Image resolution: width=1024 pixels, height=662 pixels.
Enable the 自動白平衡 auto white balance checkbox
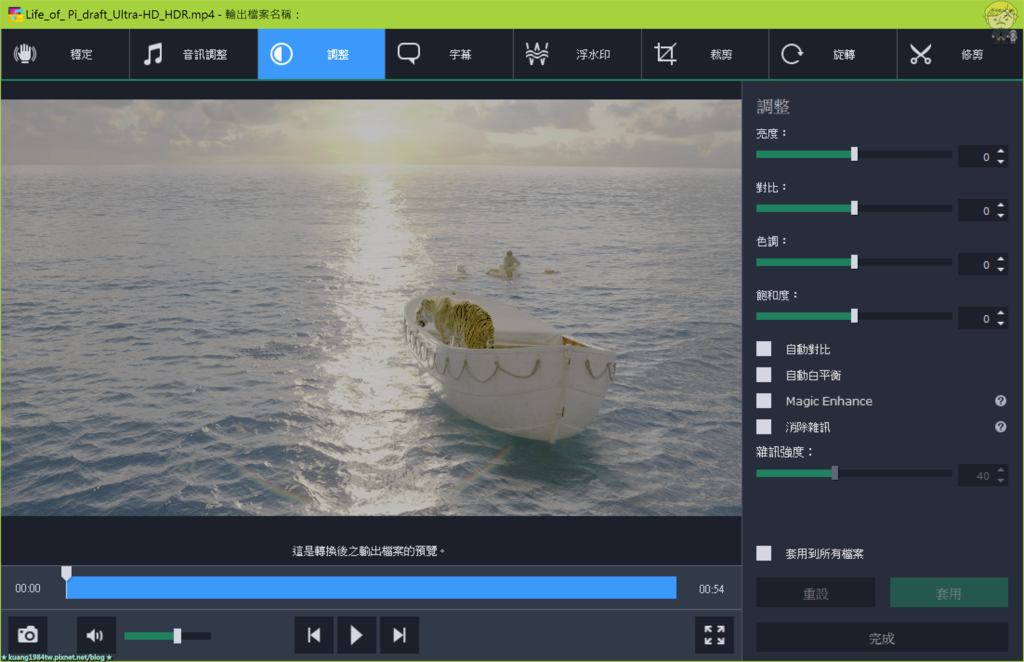click(x=763, y=375)
